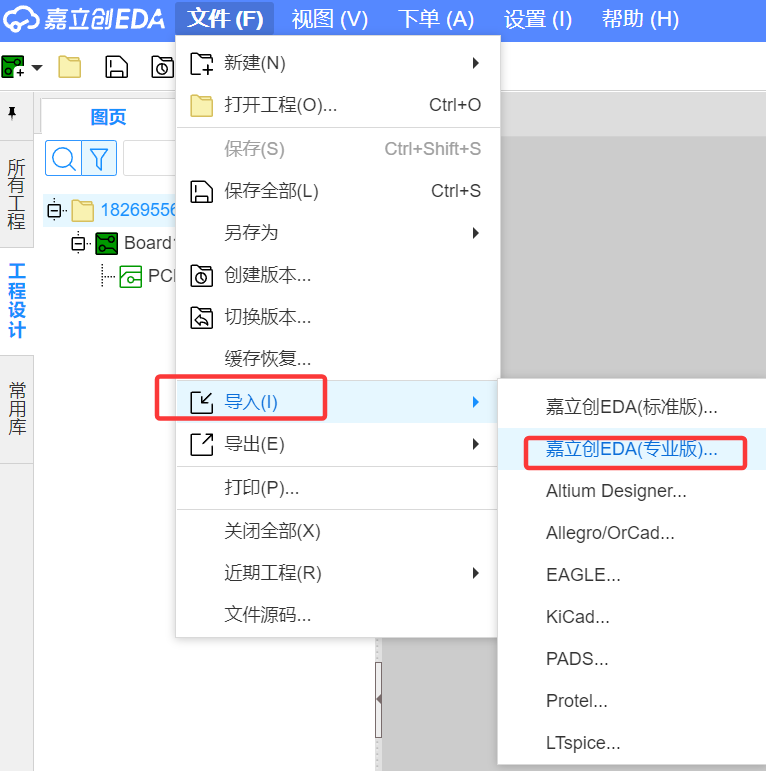Select the Board item in tree
Viewport: 766px width, 771px height.
coord(149,243)
